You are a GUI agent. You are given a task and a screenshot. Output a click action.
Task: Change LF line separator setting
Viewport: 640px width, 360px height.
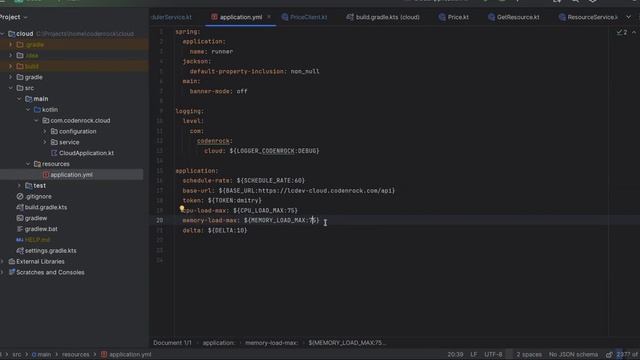(473, 355)
